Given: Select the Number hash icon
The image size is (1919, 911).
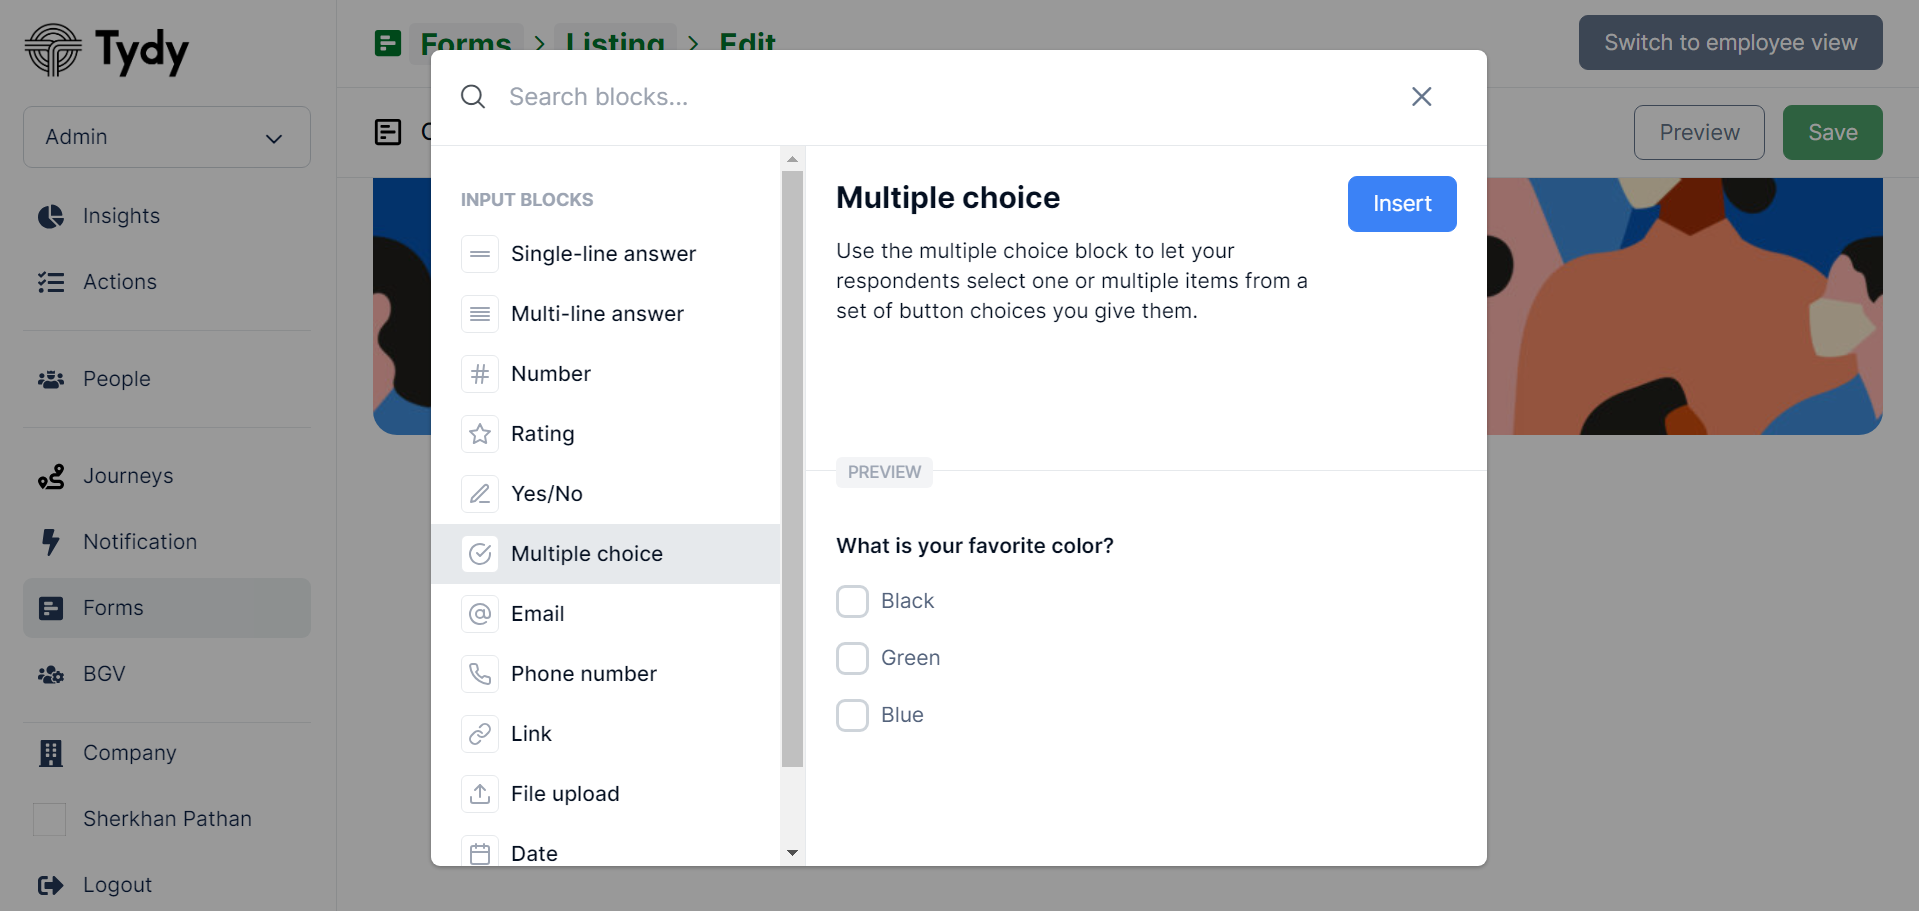Looking at the screenshot, I should coord(480,374).
